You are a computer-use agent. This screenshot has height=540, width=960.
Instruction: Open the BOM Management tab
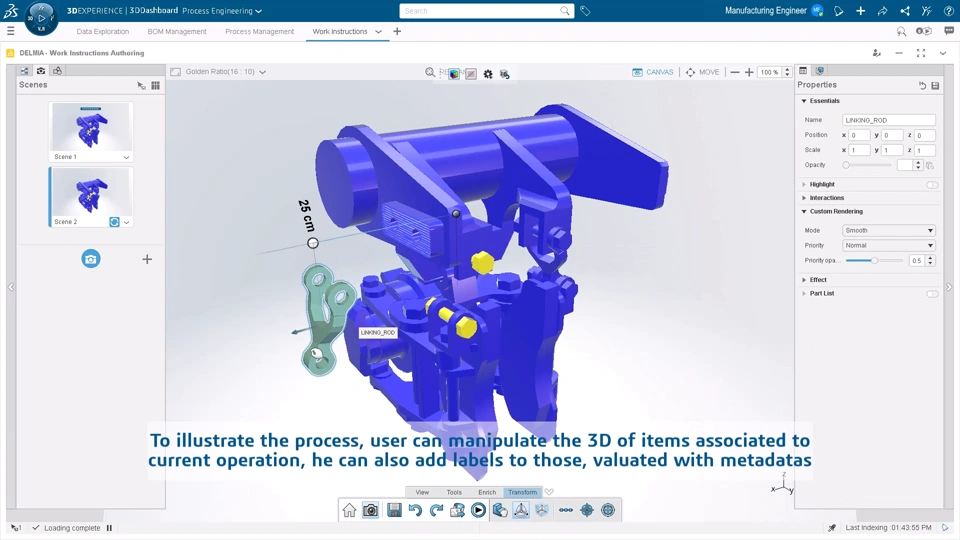[177, 31]
